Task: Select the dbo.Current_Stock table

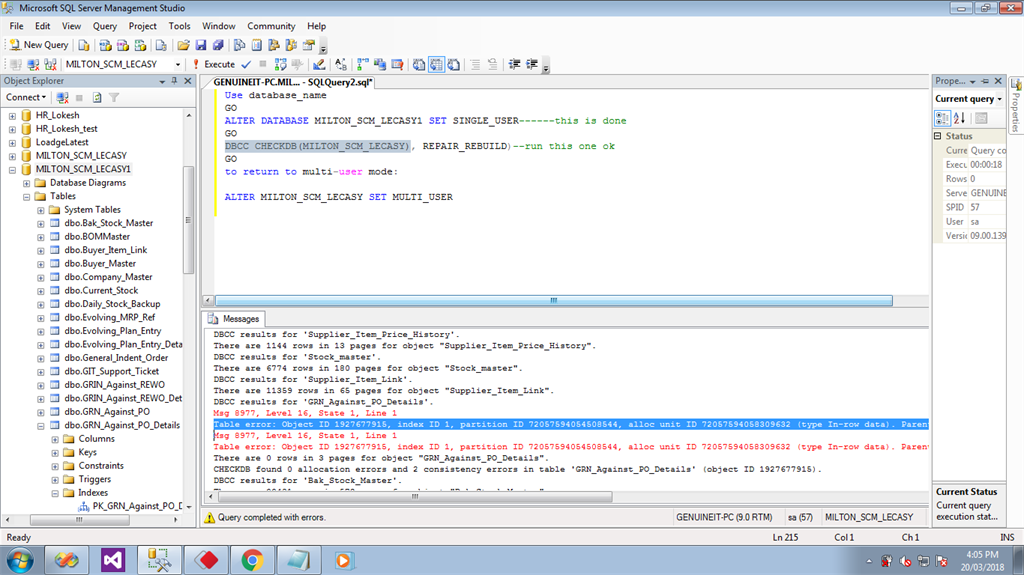Action: (101, 290)
